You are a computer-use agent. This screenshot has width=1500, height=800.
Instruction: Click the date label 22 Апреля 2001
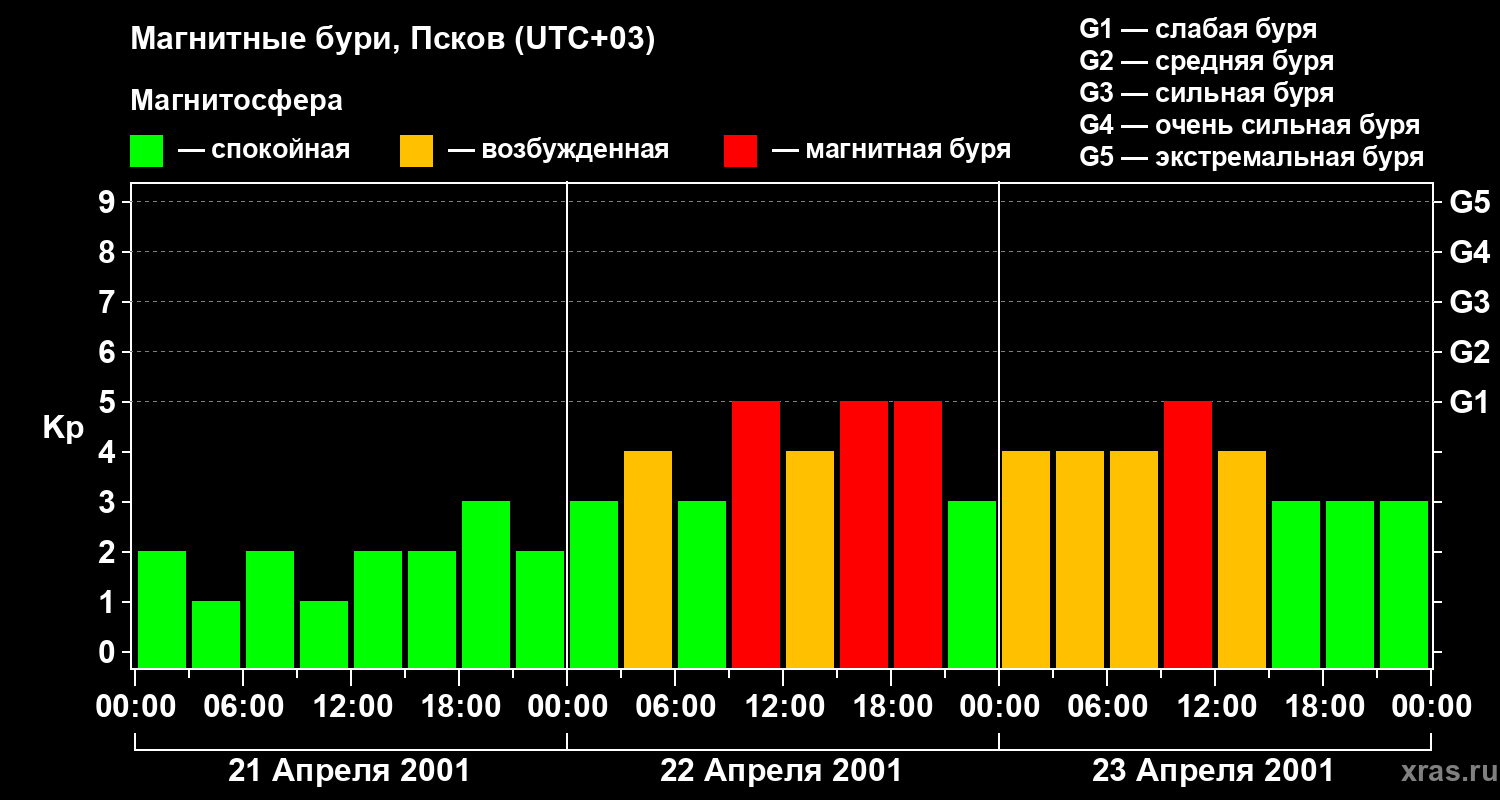781,771
